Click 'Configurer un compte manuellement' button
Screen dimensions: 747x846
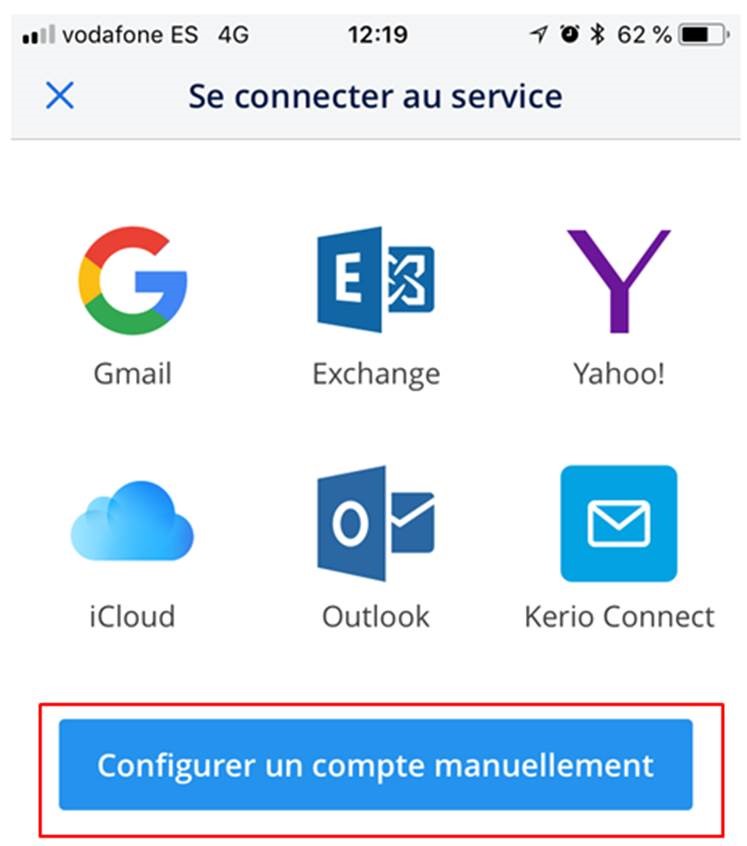click(375, 765)
